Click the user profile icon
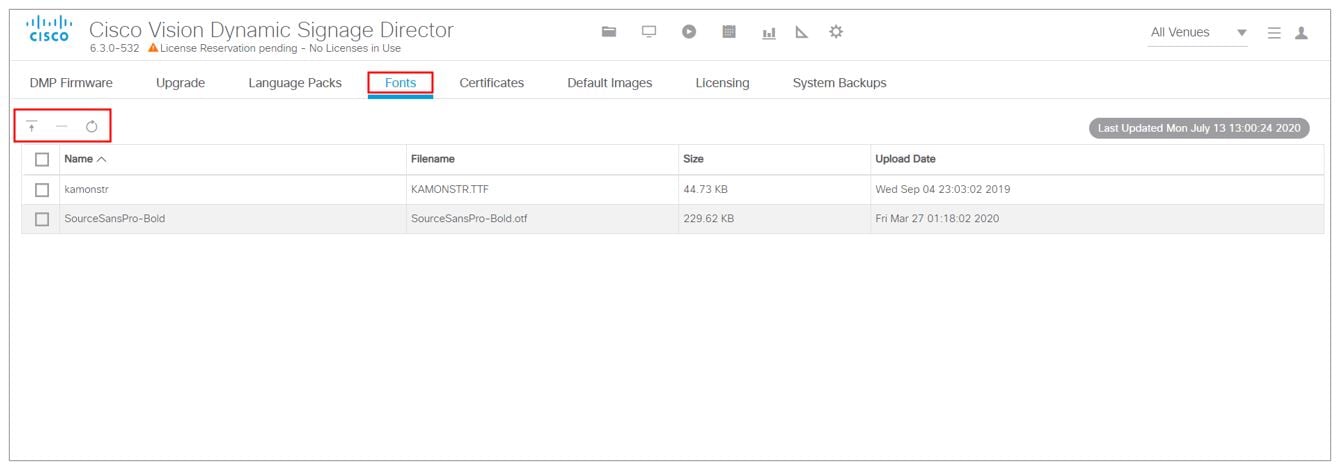This screenshot has height=468, width=1337. 1301,33
